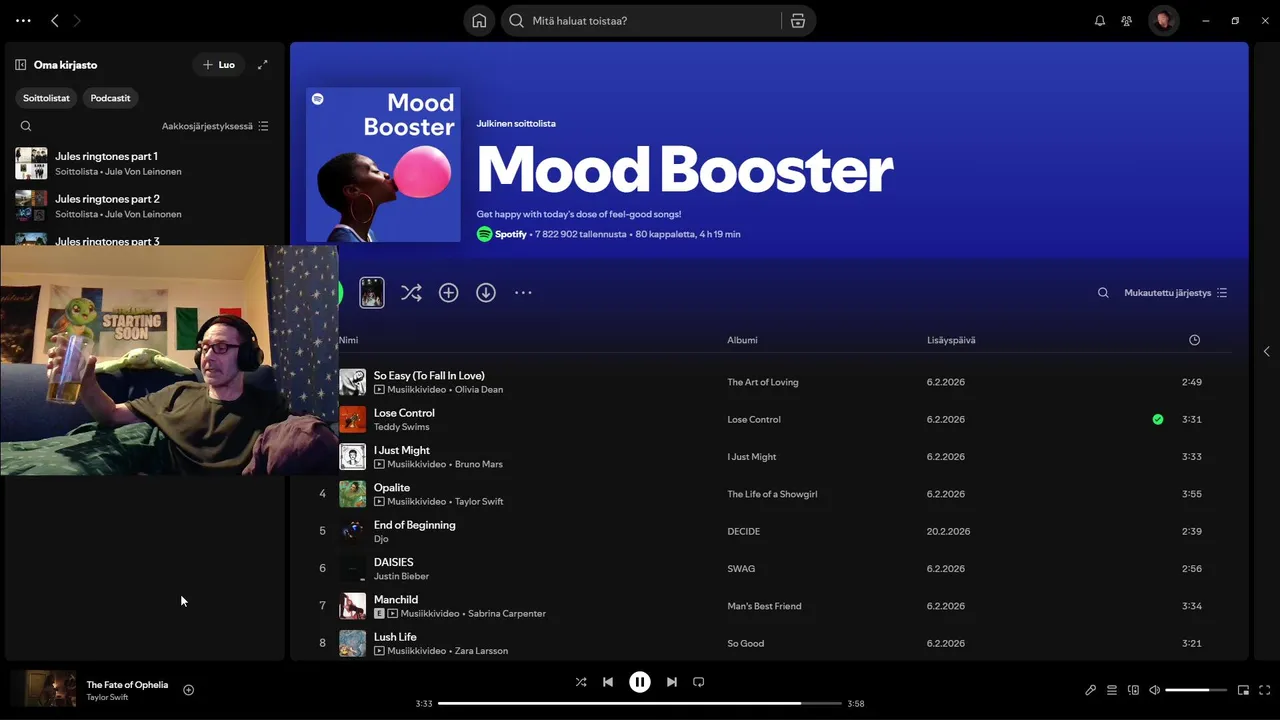
Task: Open Jules ringtones part 2 playlist
Action: (145, 206)
